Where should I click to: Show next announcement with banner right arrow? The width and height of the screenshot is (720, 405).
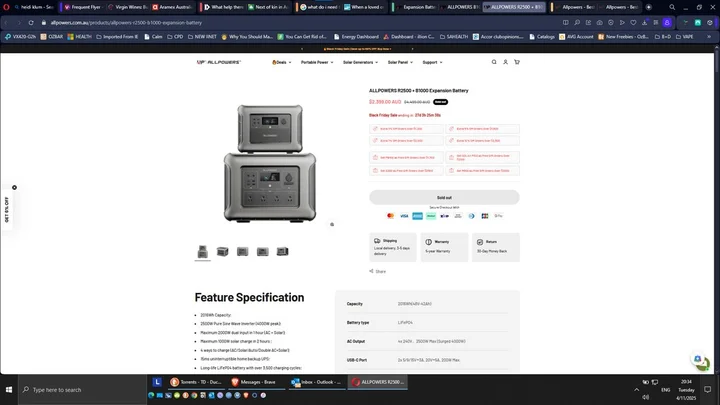pos(412,49)
